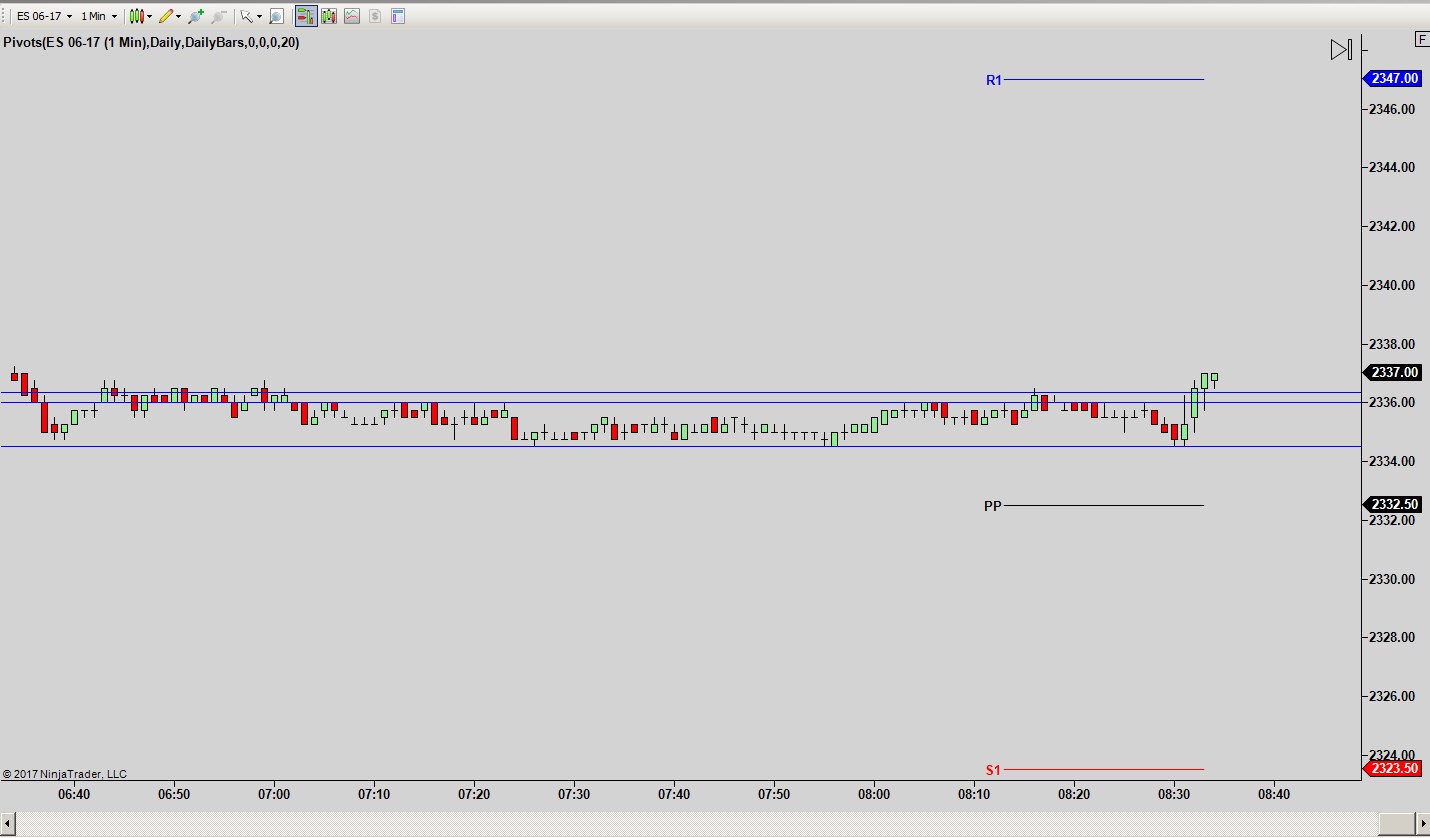Open the strategies line chart icon
The image size is (1430, 838).
coord(352,16)
